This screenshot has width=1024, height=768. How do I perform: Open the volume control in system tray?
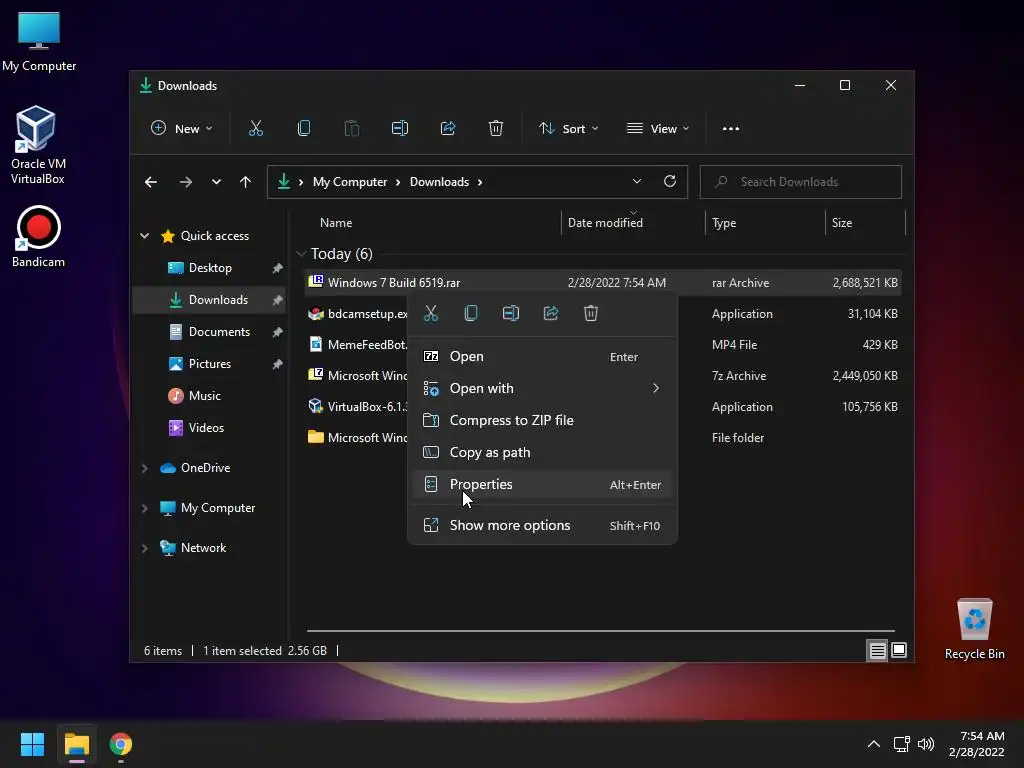pyautogui.click(x=926, y=744)
